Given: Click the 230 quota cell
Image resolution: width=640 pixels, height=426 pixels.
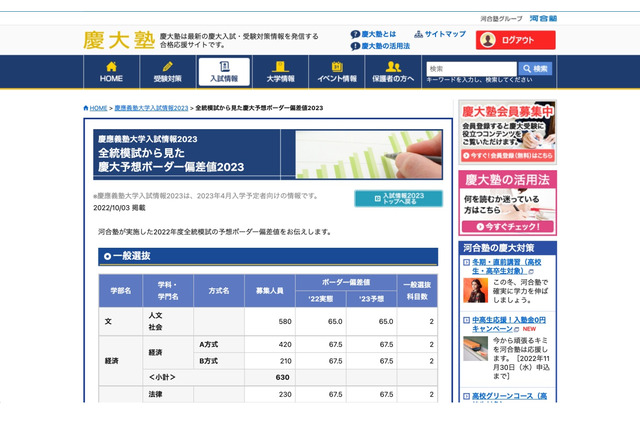Looking at the screenshot, I should click(x=270, y=395).
